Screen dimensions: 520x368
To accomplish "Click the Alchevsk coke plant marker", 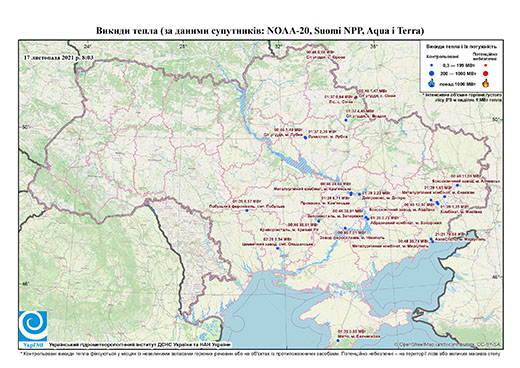I will [457, 185].
